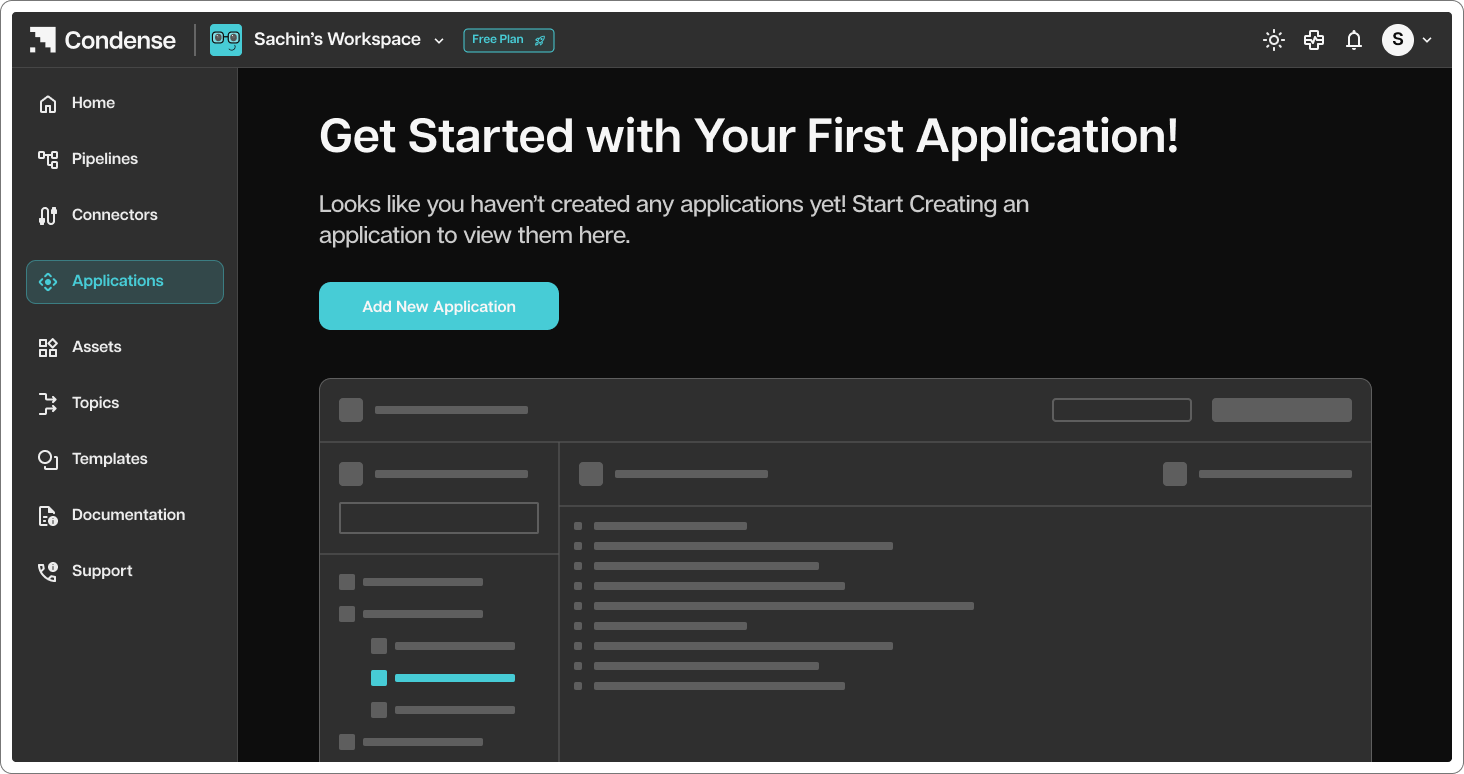The width and height of the screenshot is (1464, 774).
Task: Click the Free Plan badge
Action: click(x=508, y=40)
